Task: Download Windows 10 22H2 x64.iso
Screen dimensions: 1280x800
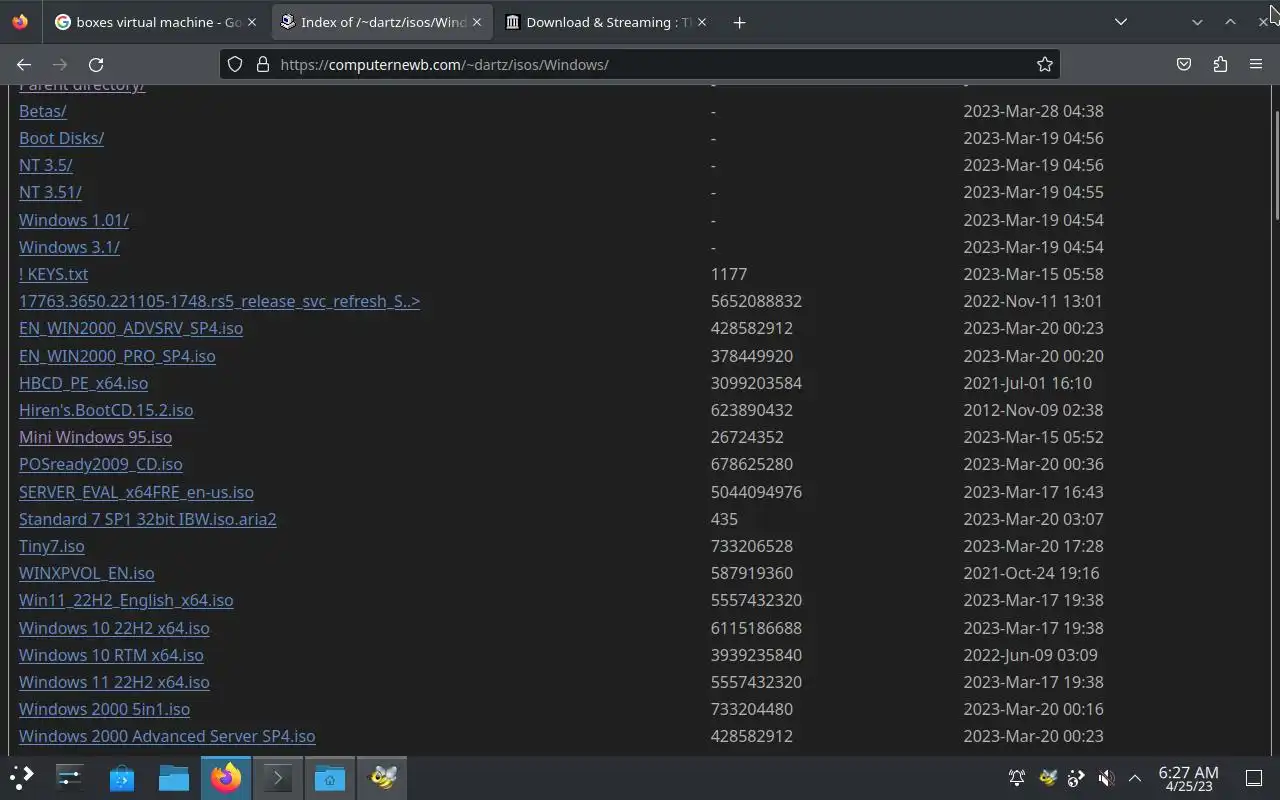Action: (114, 628)
